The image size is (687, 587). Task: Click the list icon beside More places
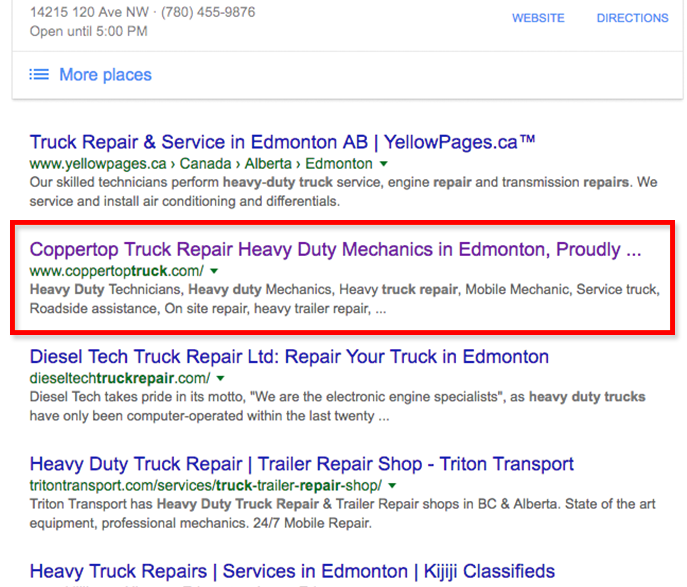point(39,75)
